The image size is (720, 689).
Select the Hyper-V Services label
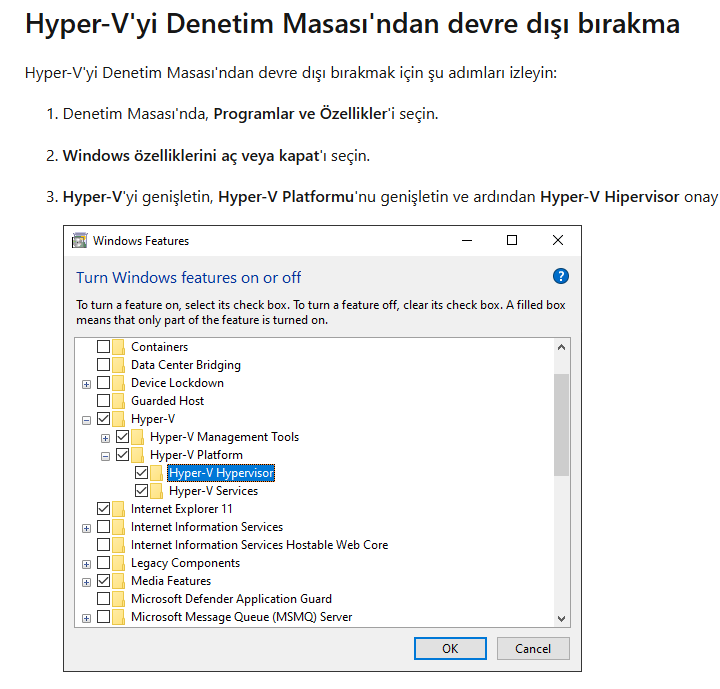point(214,491)
